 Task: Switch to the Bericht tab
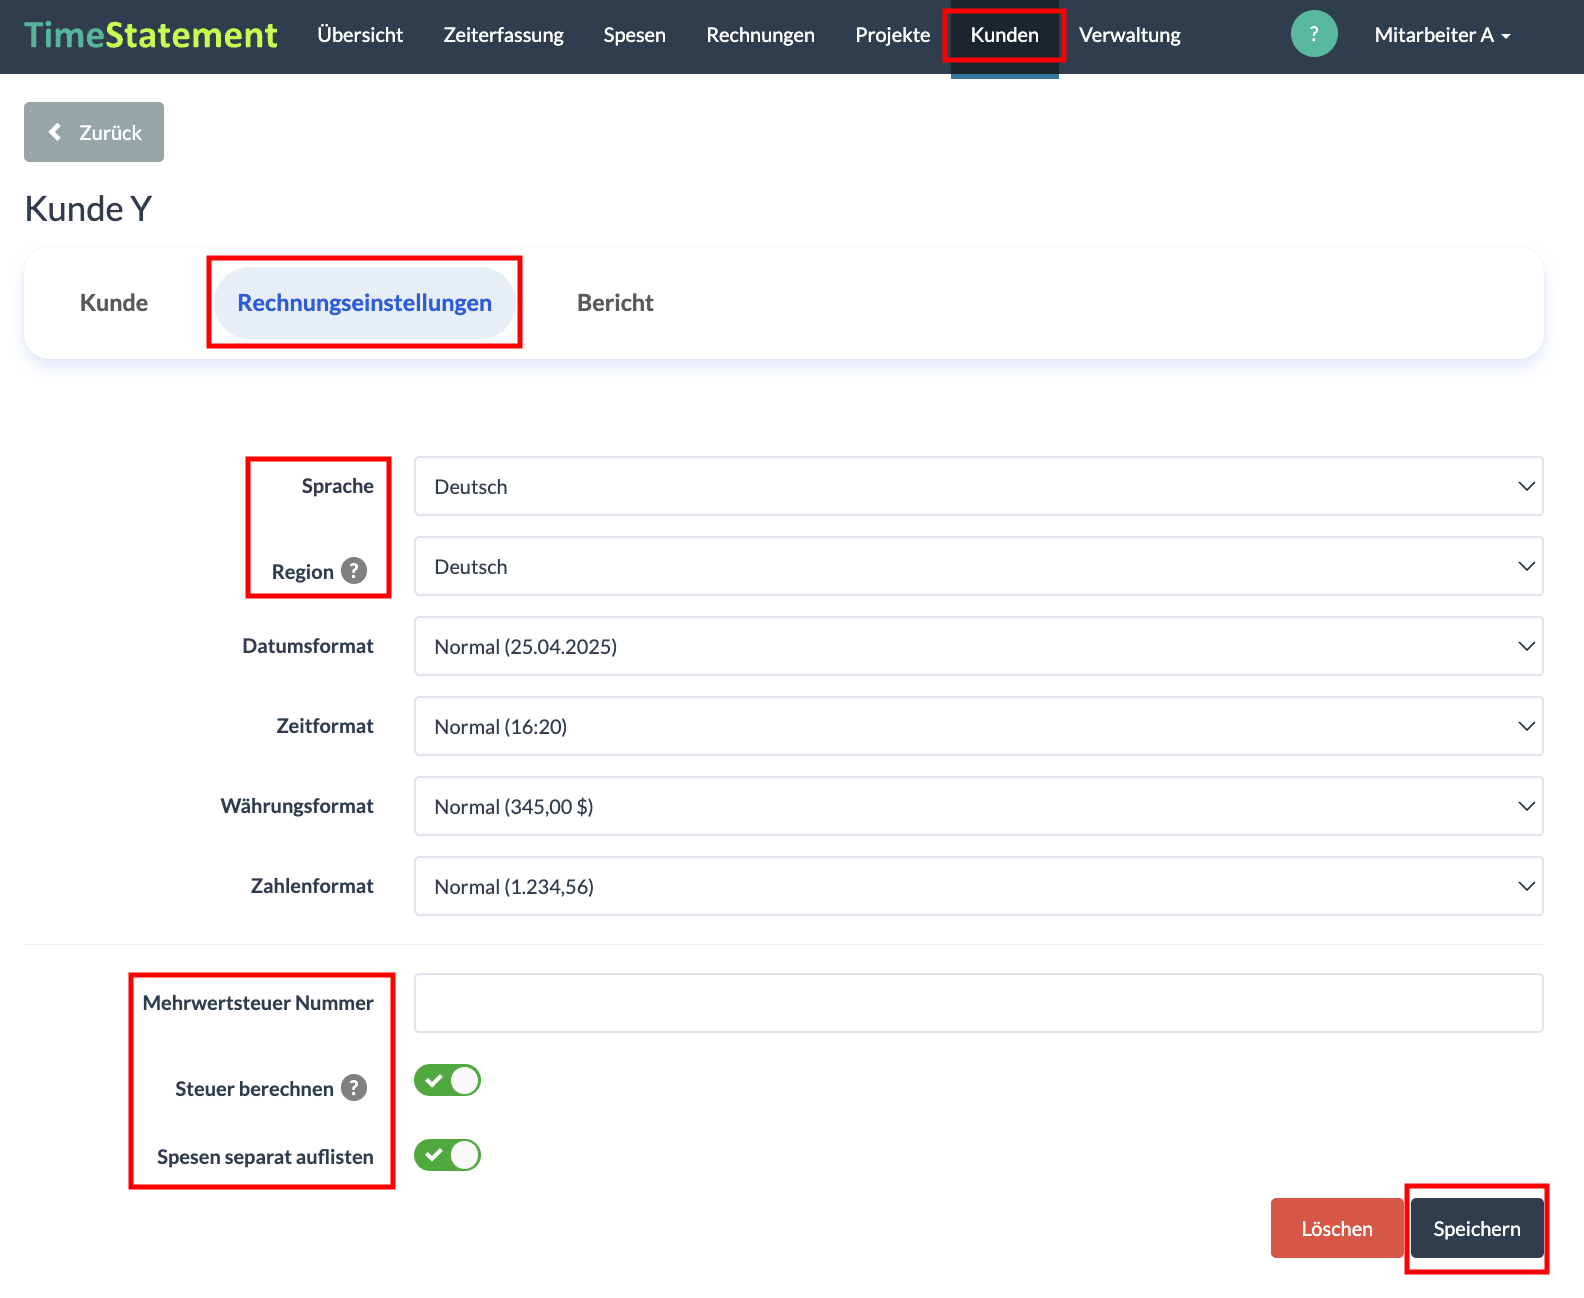[615, 303]
